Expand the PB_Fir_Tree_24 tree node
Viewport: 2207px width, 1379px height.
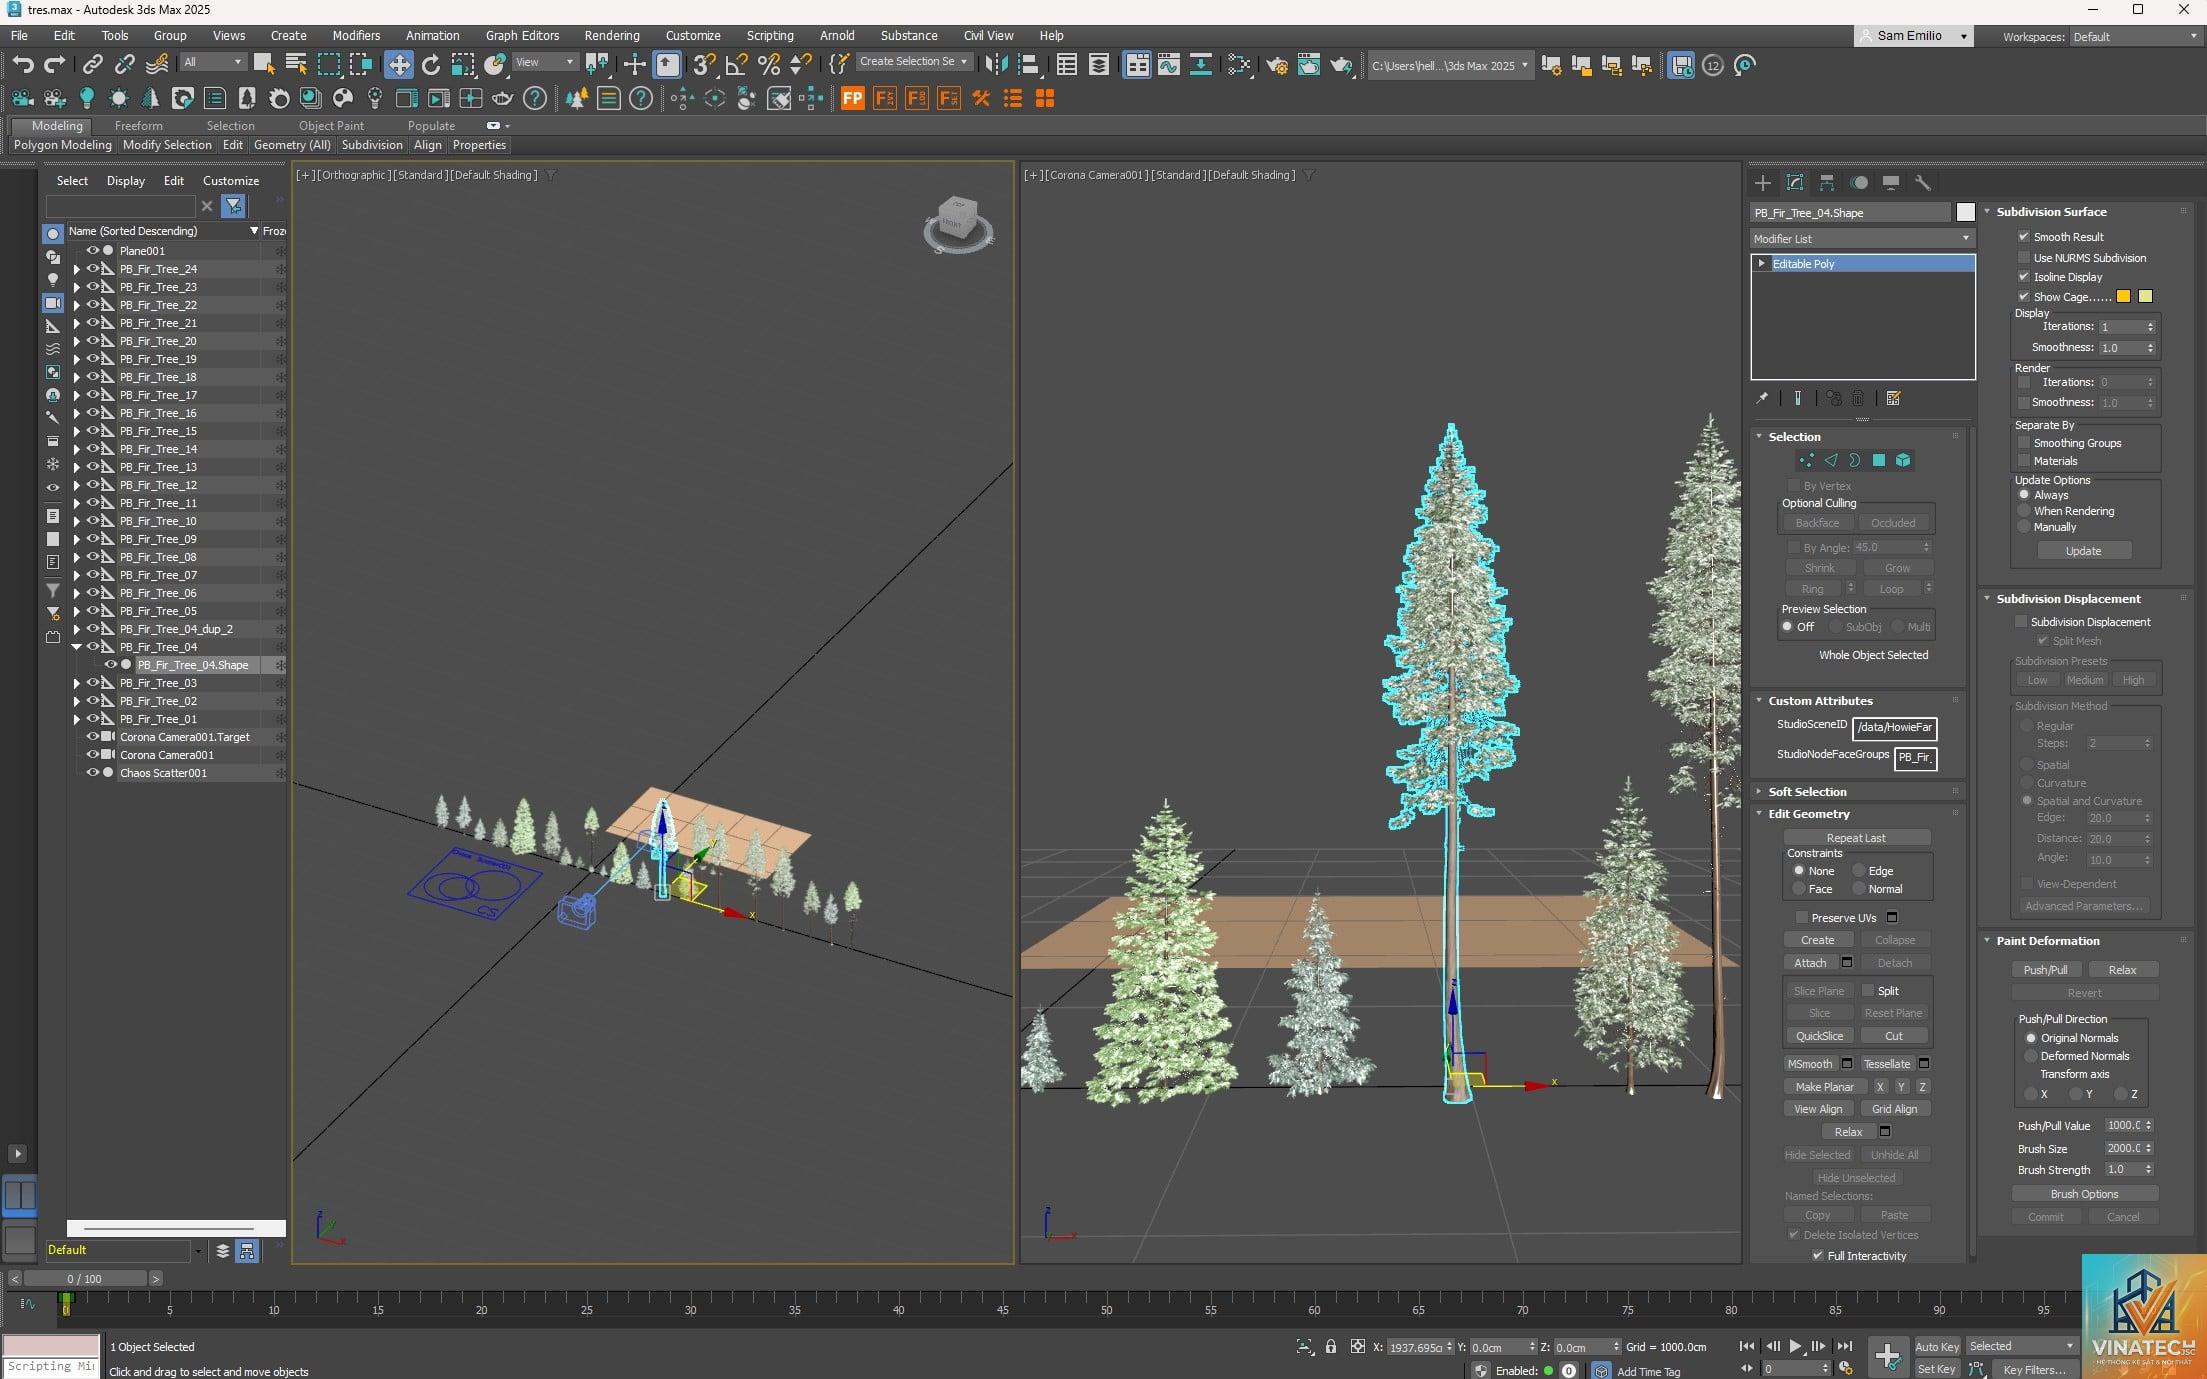[x=76, y=269]
